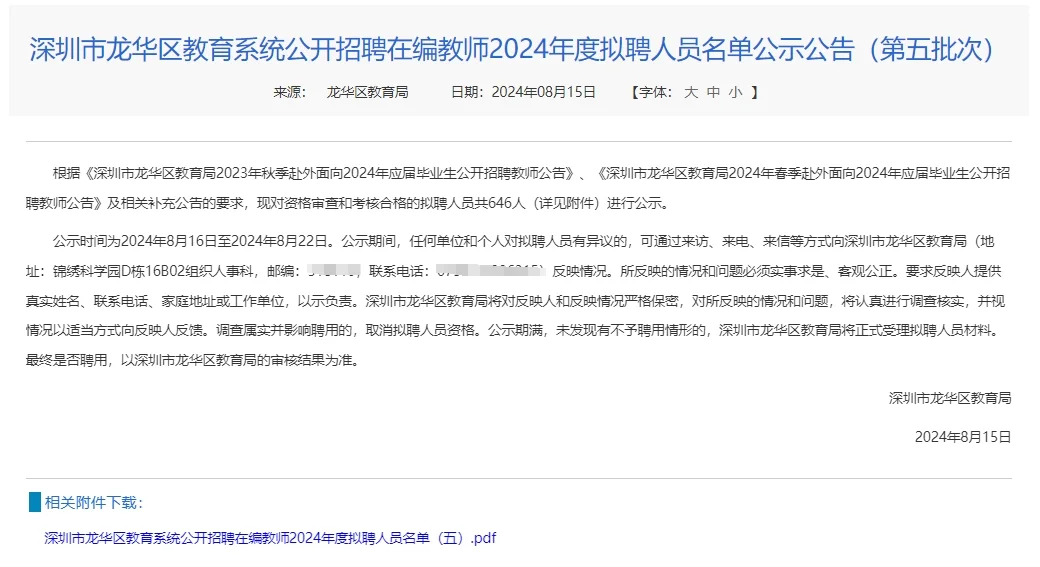The image size is (1040, 567).
Task: Click the address text 锦绣科学园D栋16B02组织人事科
Action: (x=153, y=271)
